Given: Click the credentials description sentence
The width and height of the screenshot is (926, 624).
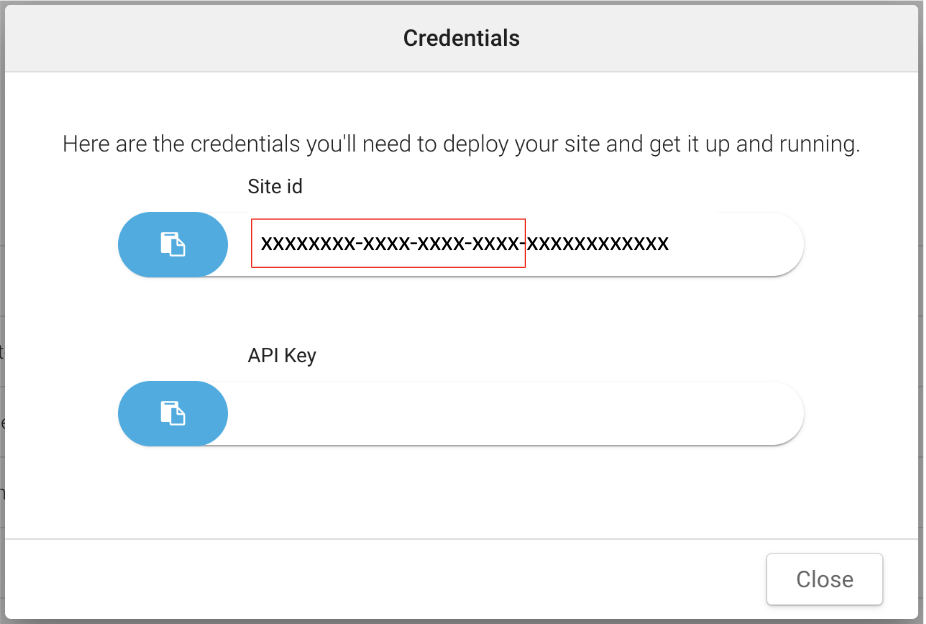Looking at the screenshot, I should pos(461,144).
